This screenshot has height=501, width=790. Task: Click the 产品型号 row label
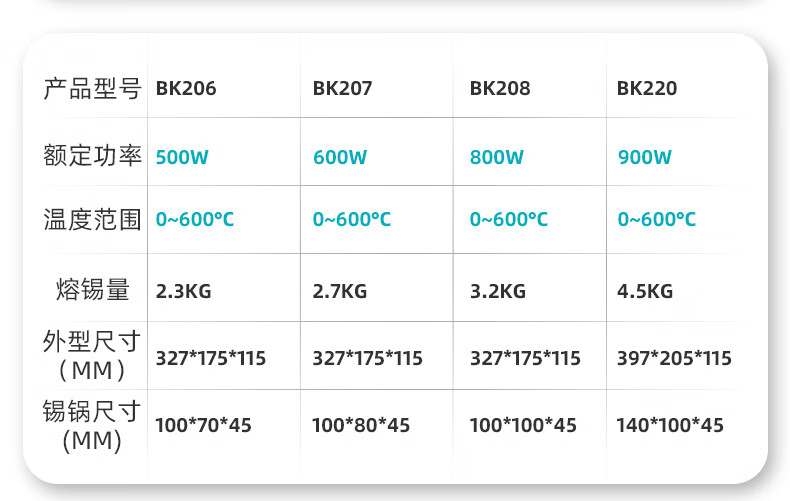click(x=92, y=88)
